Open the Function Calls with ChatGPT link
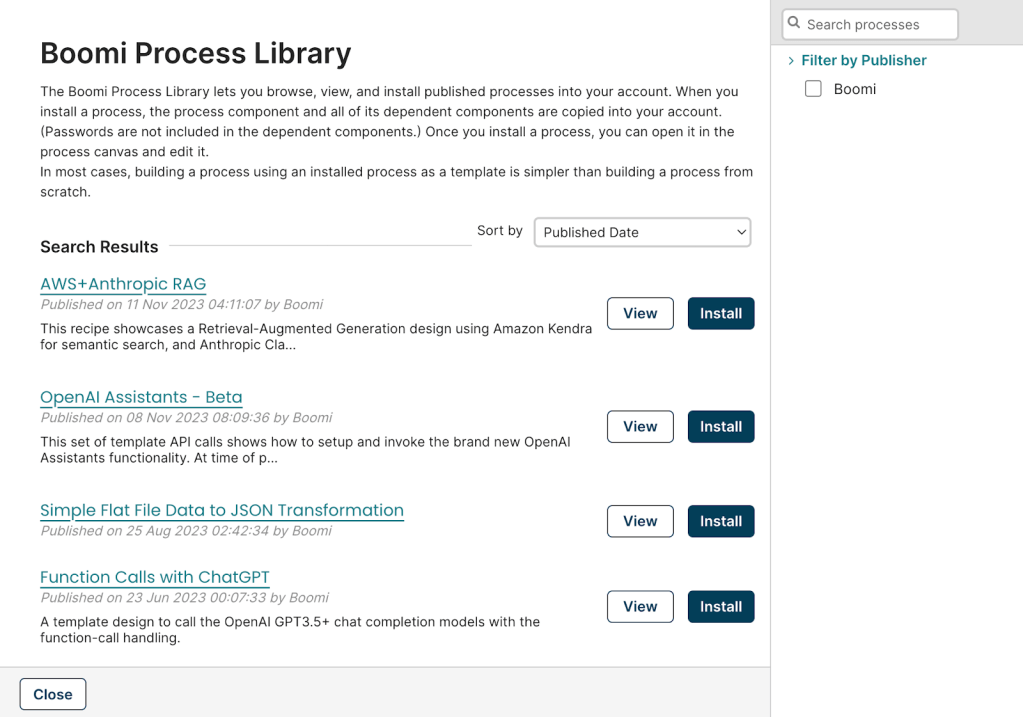 154,577
